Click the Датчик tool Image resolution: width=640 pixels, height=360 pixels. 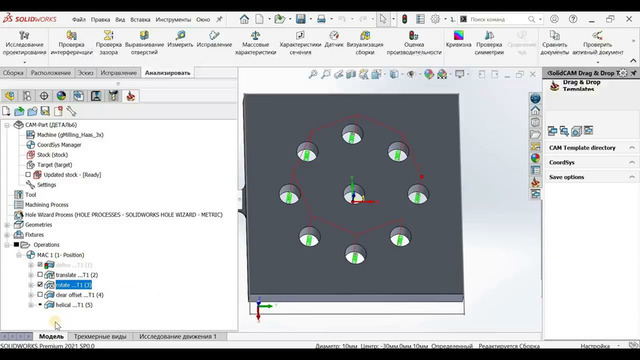point(334,39)
